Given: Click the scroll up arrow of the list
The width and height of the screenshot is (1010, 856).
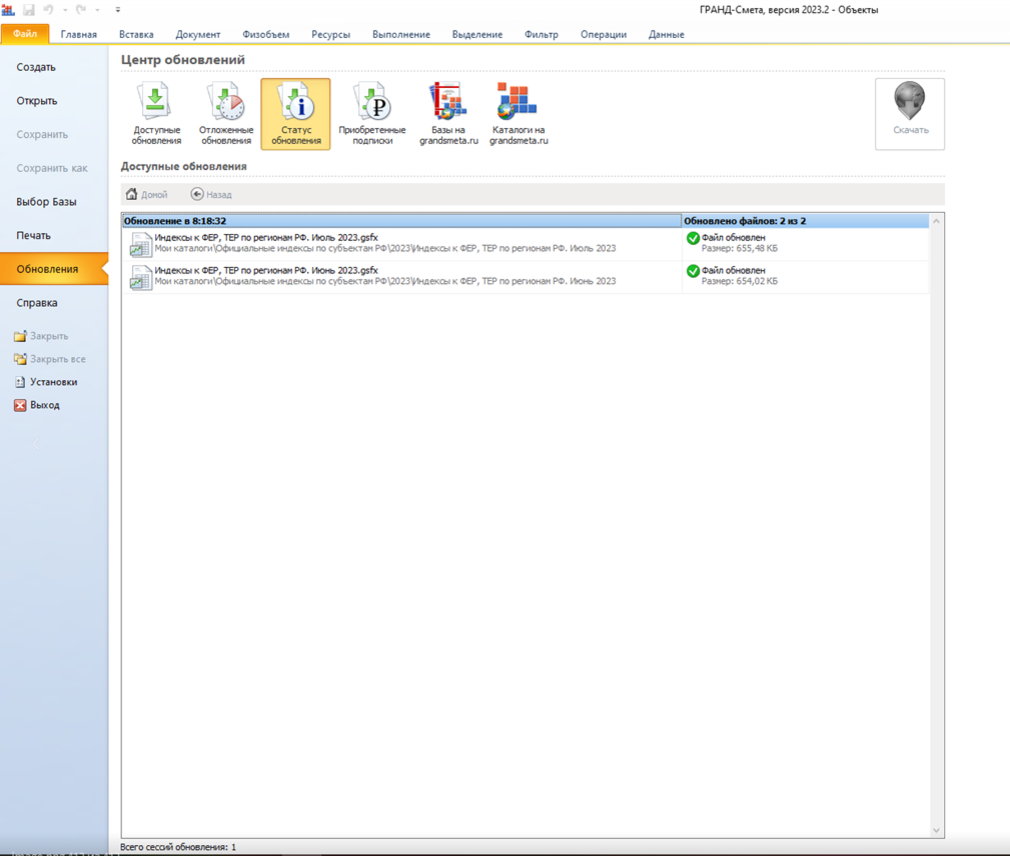Looking at the screenshot, I should coord(937,221).
